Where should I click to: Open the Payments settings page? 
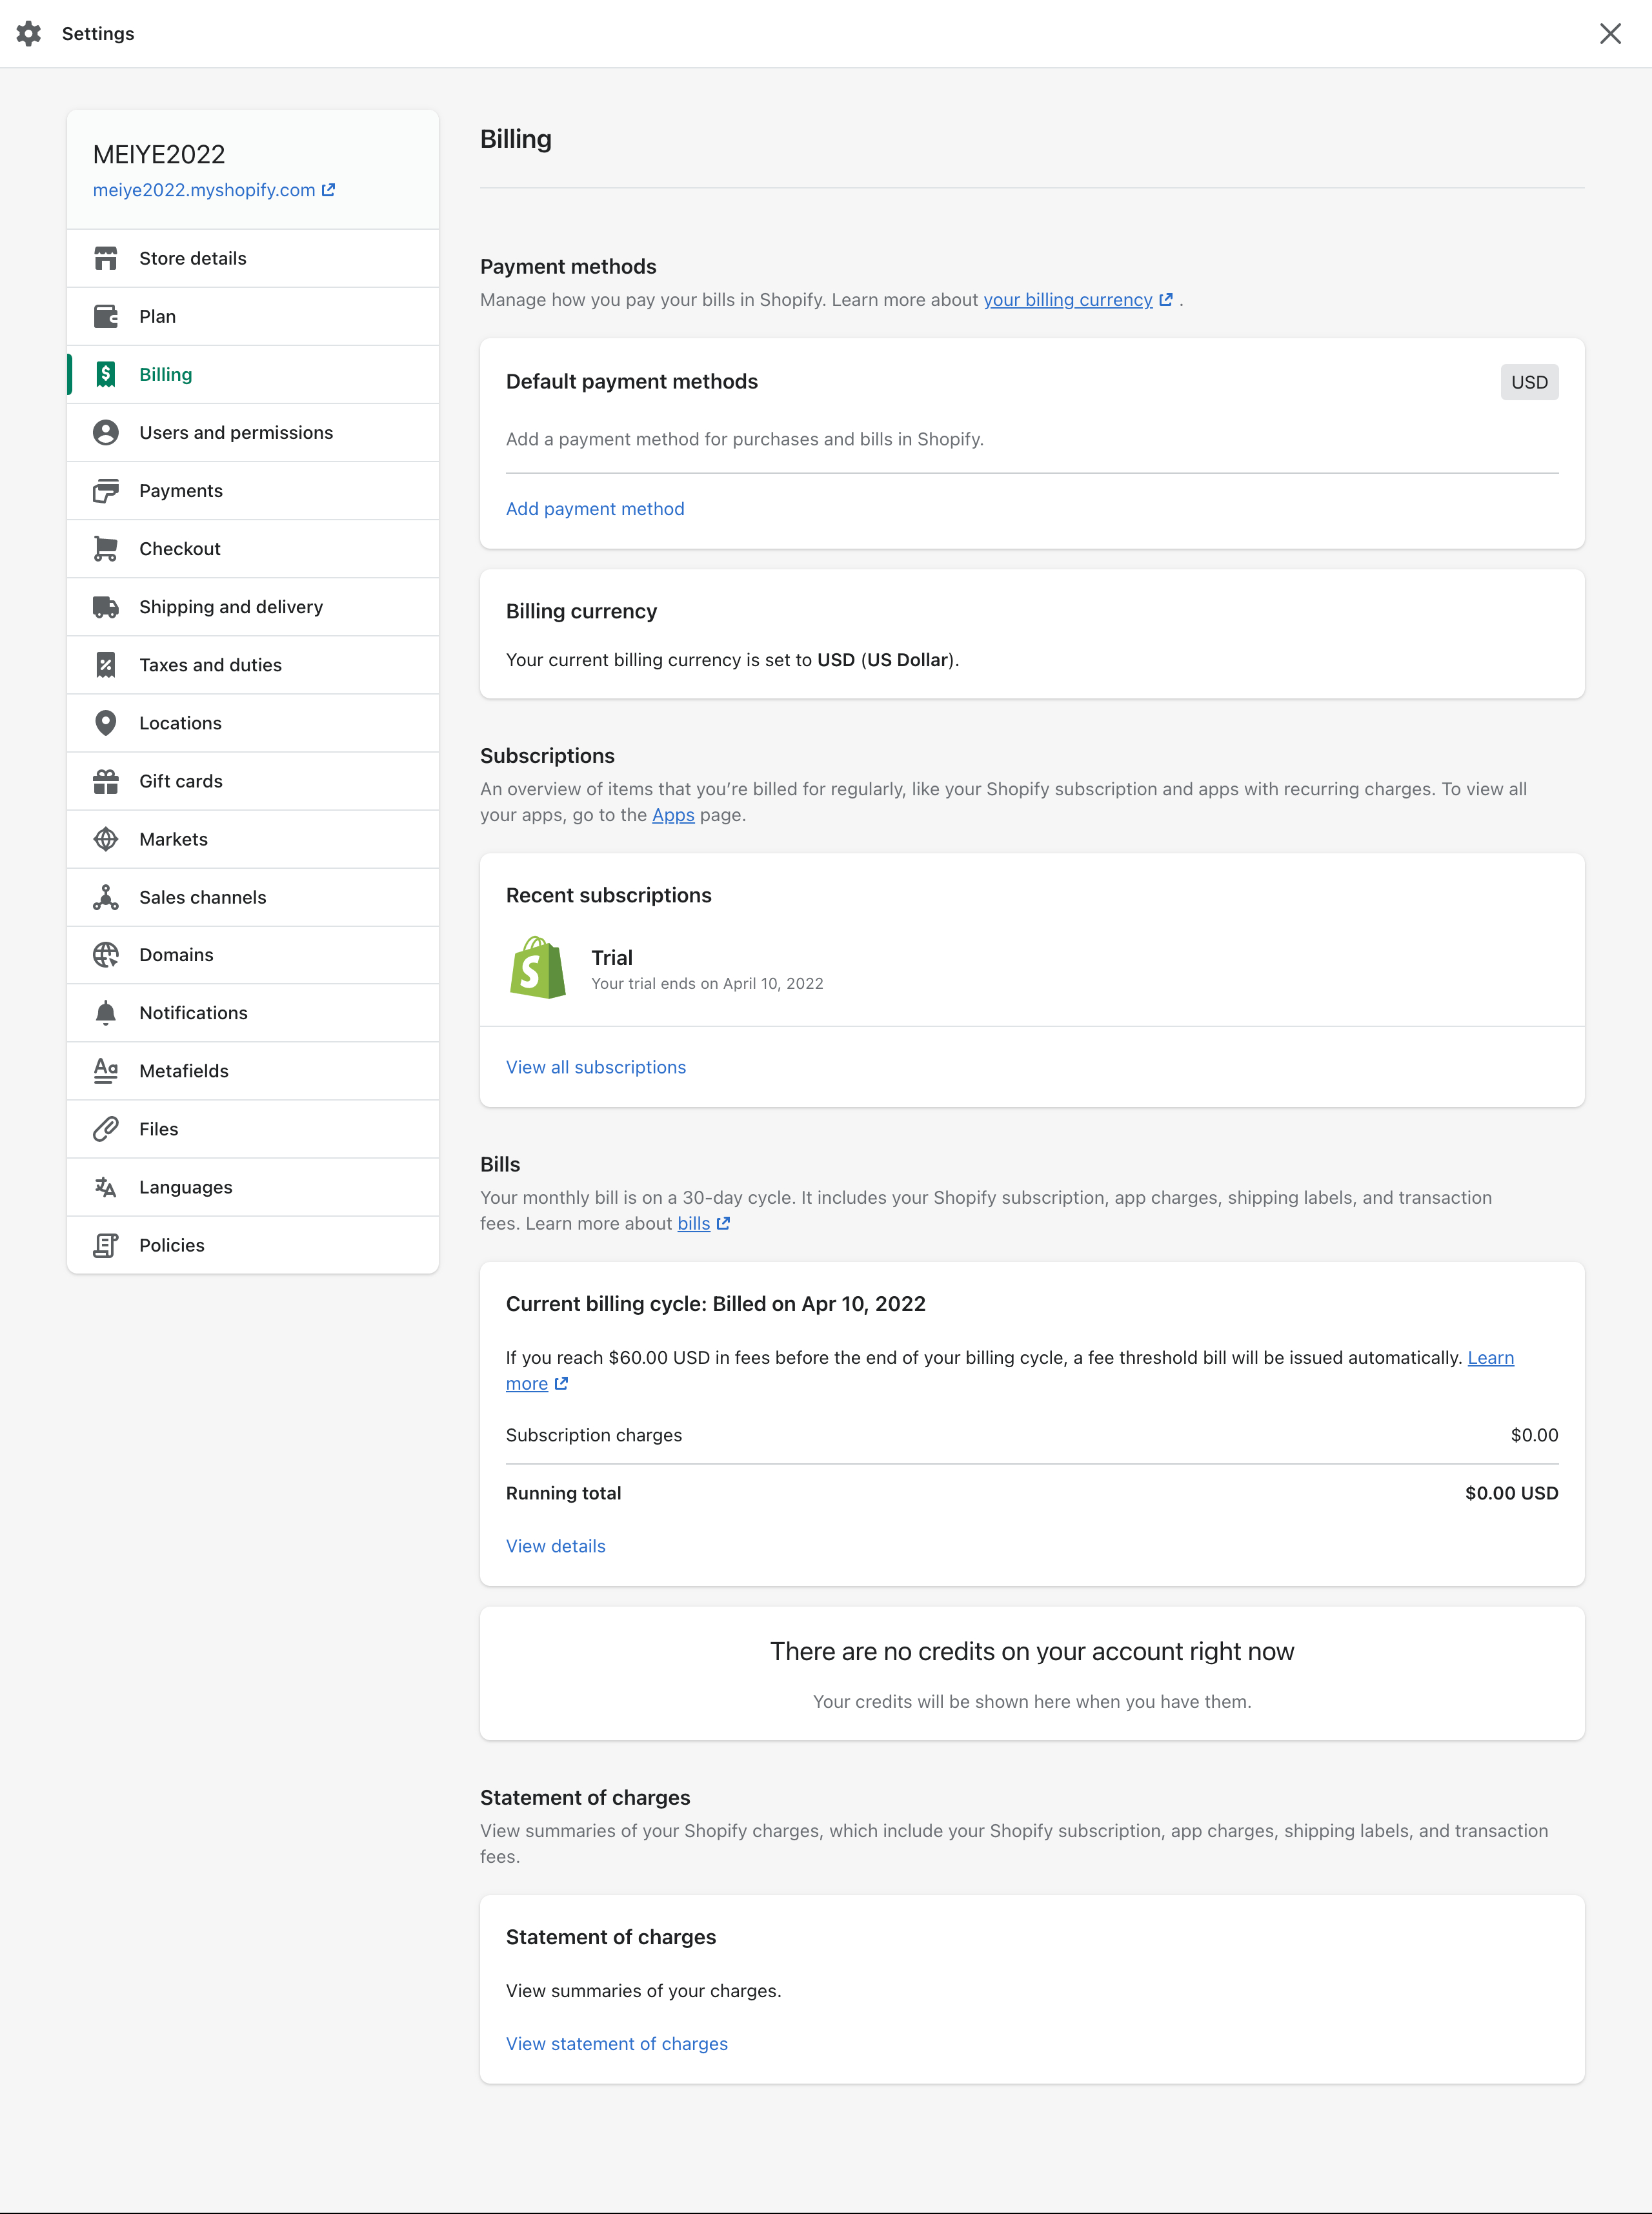(x=253, y=490)
